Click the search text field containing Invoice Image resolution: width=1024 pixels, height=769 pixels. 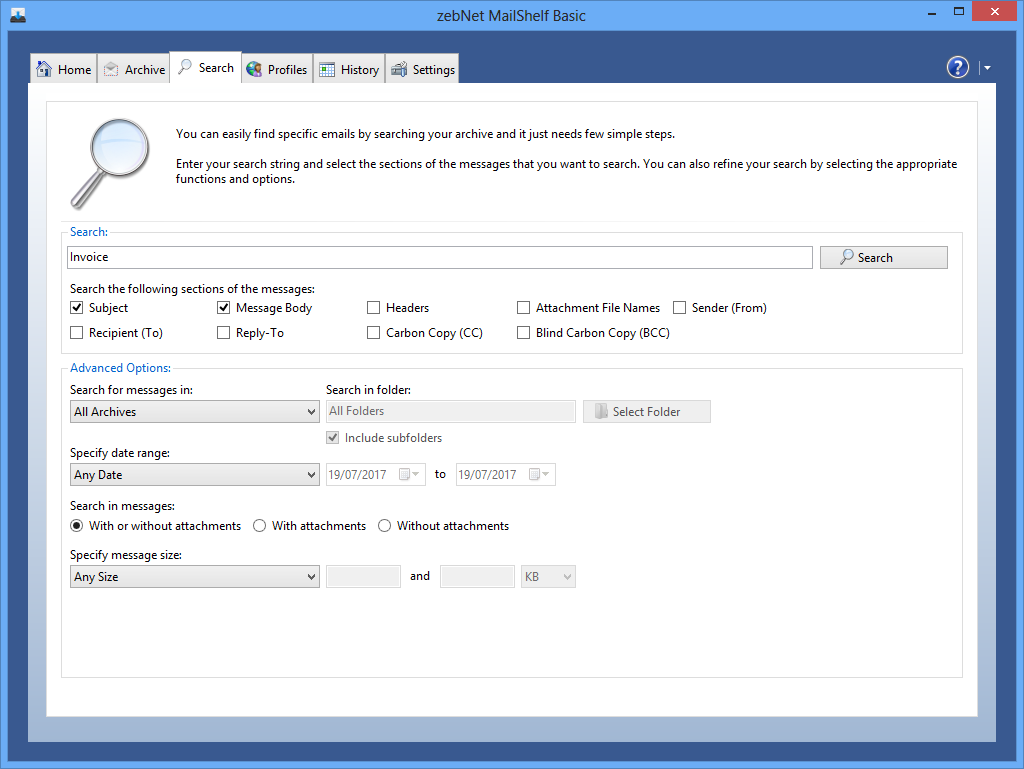[x=440, y=257]
